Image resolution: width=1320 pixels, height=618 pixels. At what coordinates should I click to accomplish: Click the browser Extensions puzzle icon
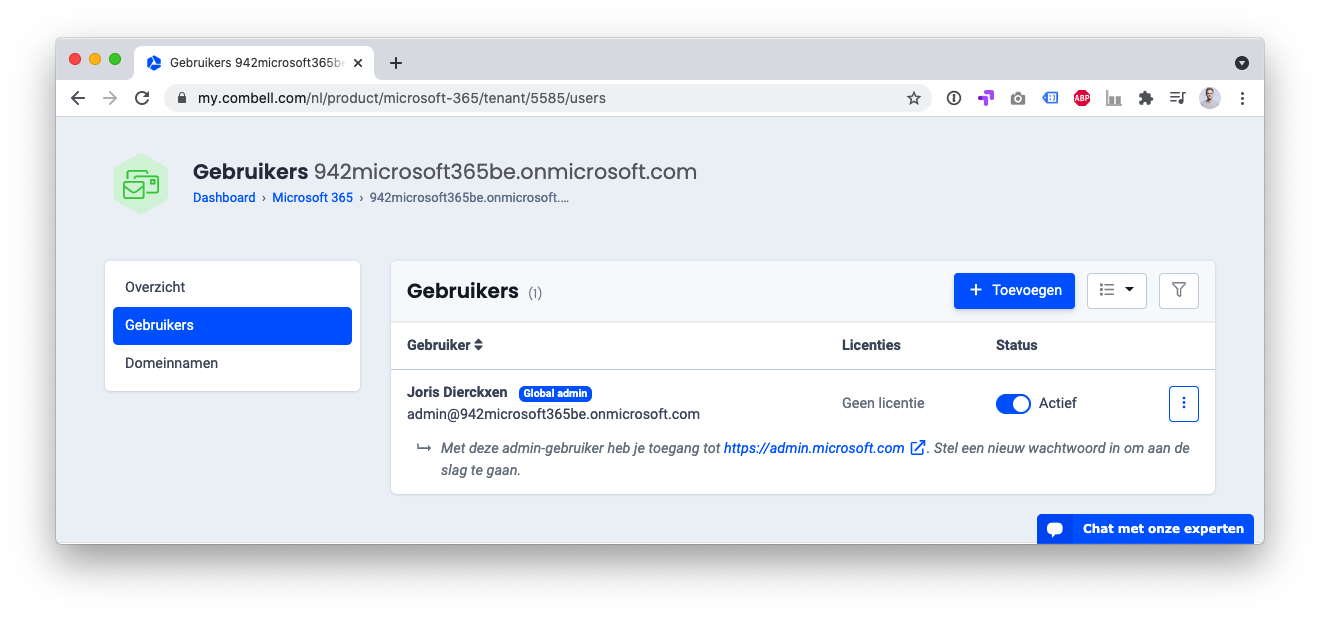pyautogui.click(x=1146, y=98)
